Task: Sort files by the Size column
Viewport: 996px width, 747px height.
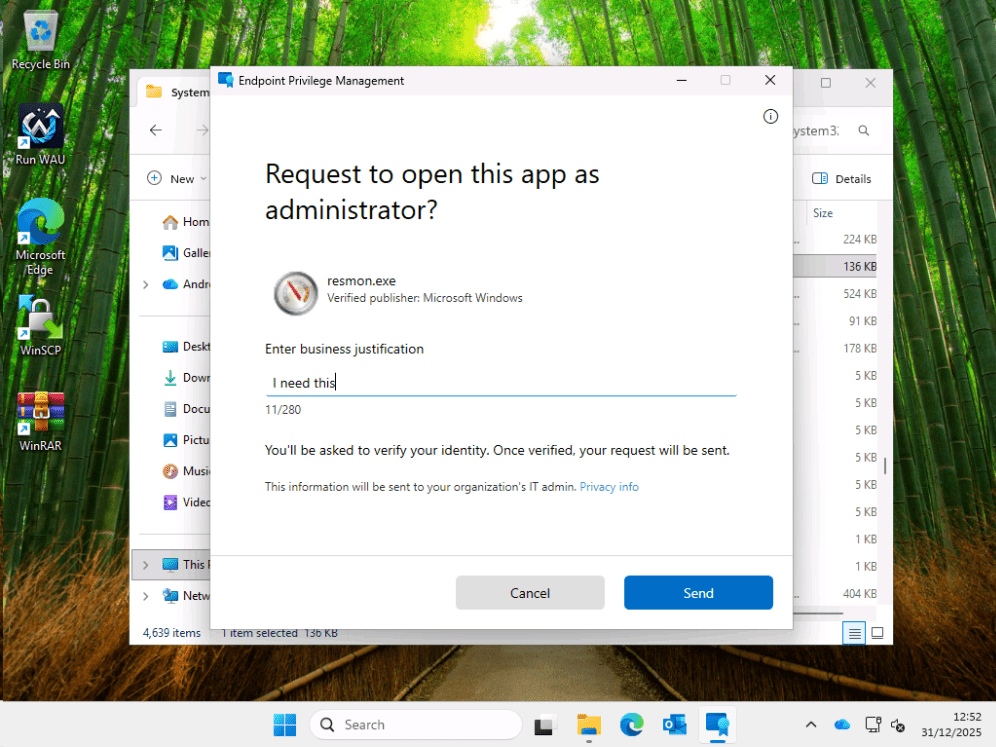Action: point(823,213)
